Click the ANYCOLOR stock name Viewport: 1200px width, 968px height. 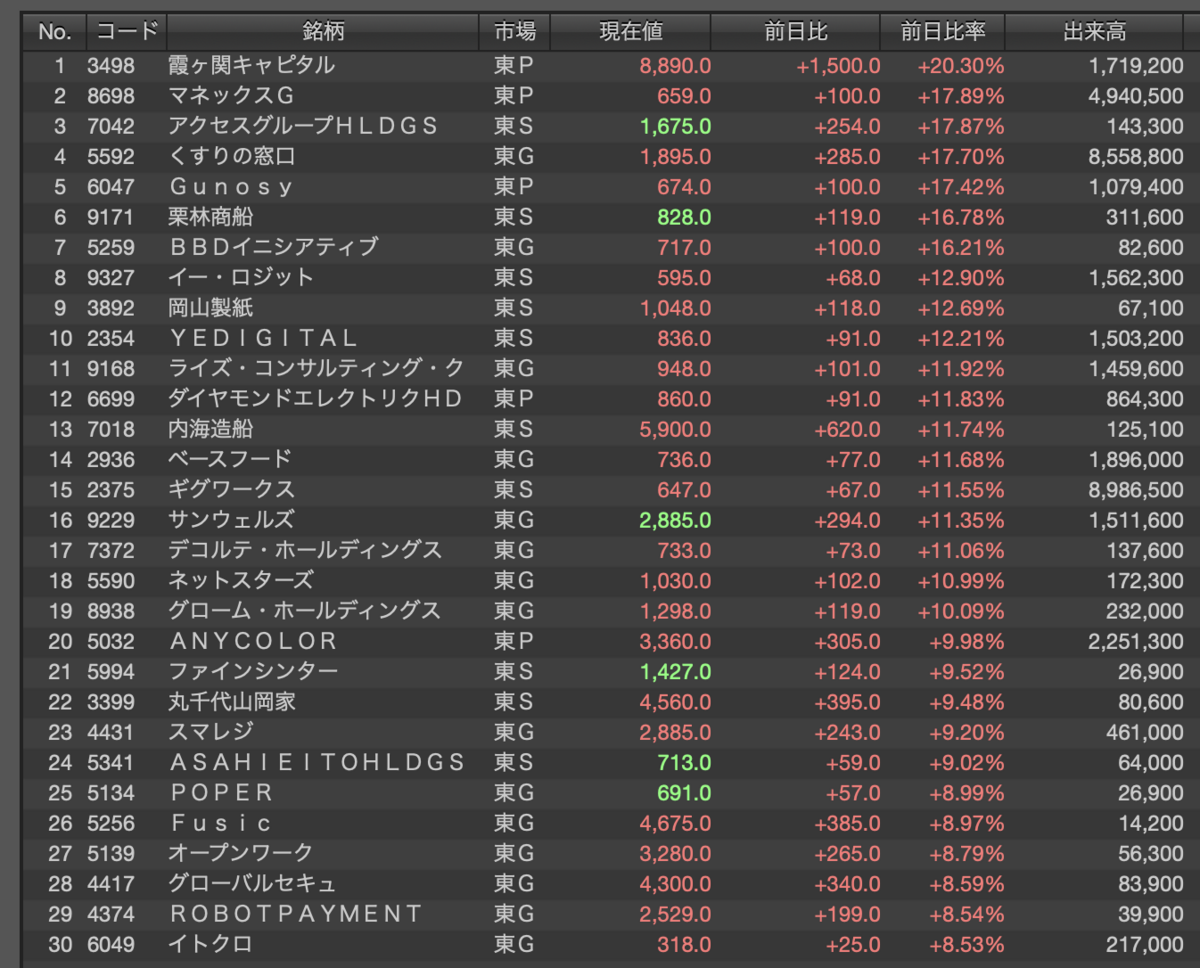tap(254, 641)
